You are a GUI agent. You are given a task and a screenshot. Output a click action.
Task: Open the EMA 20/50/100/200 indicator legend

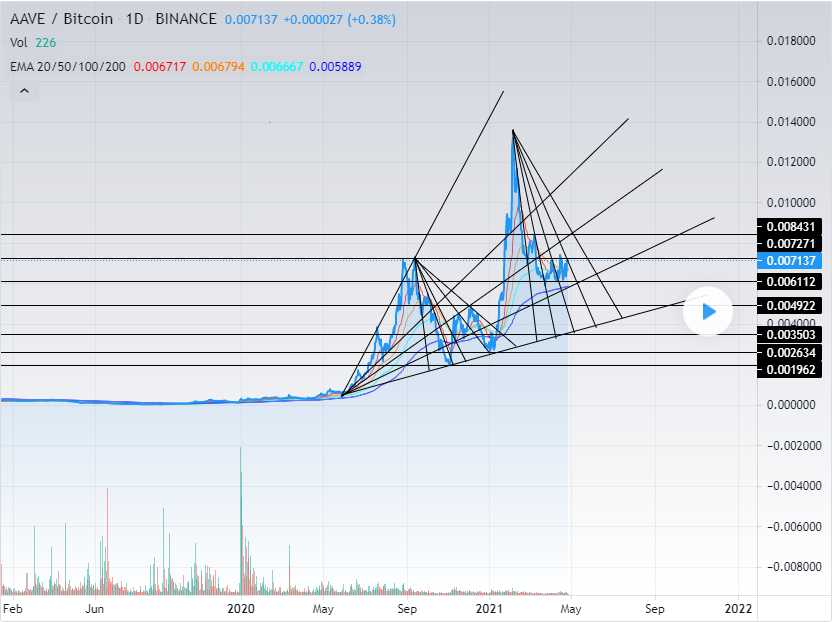click(x=66, y=66)
